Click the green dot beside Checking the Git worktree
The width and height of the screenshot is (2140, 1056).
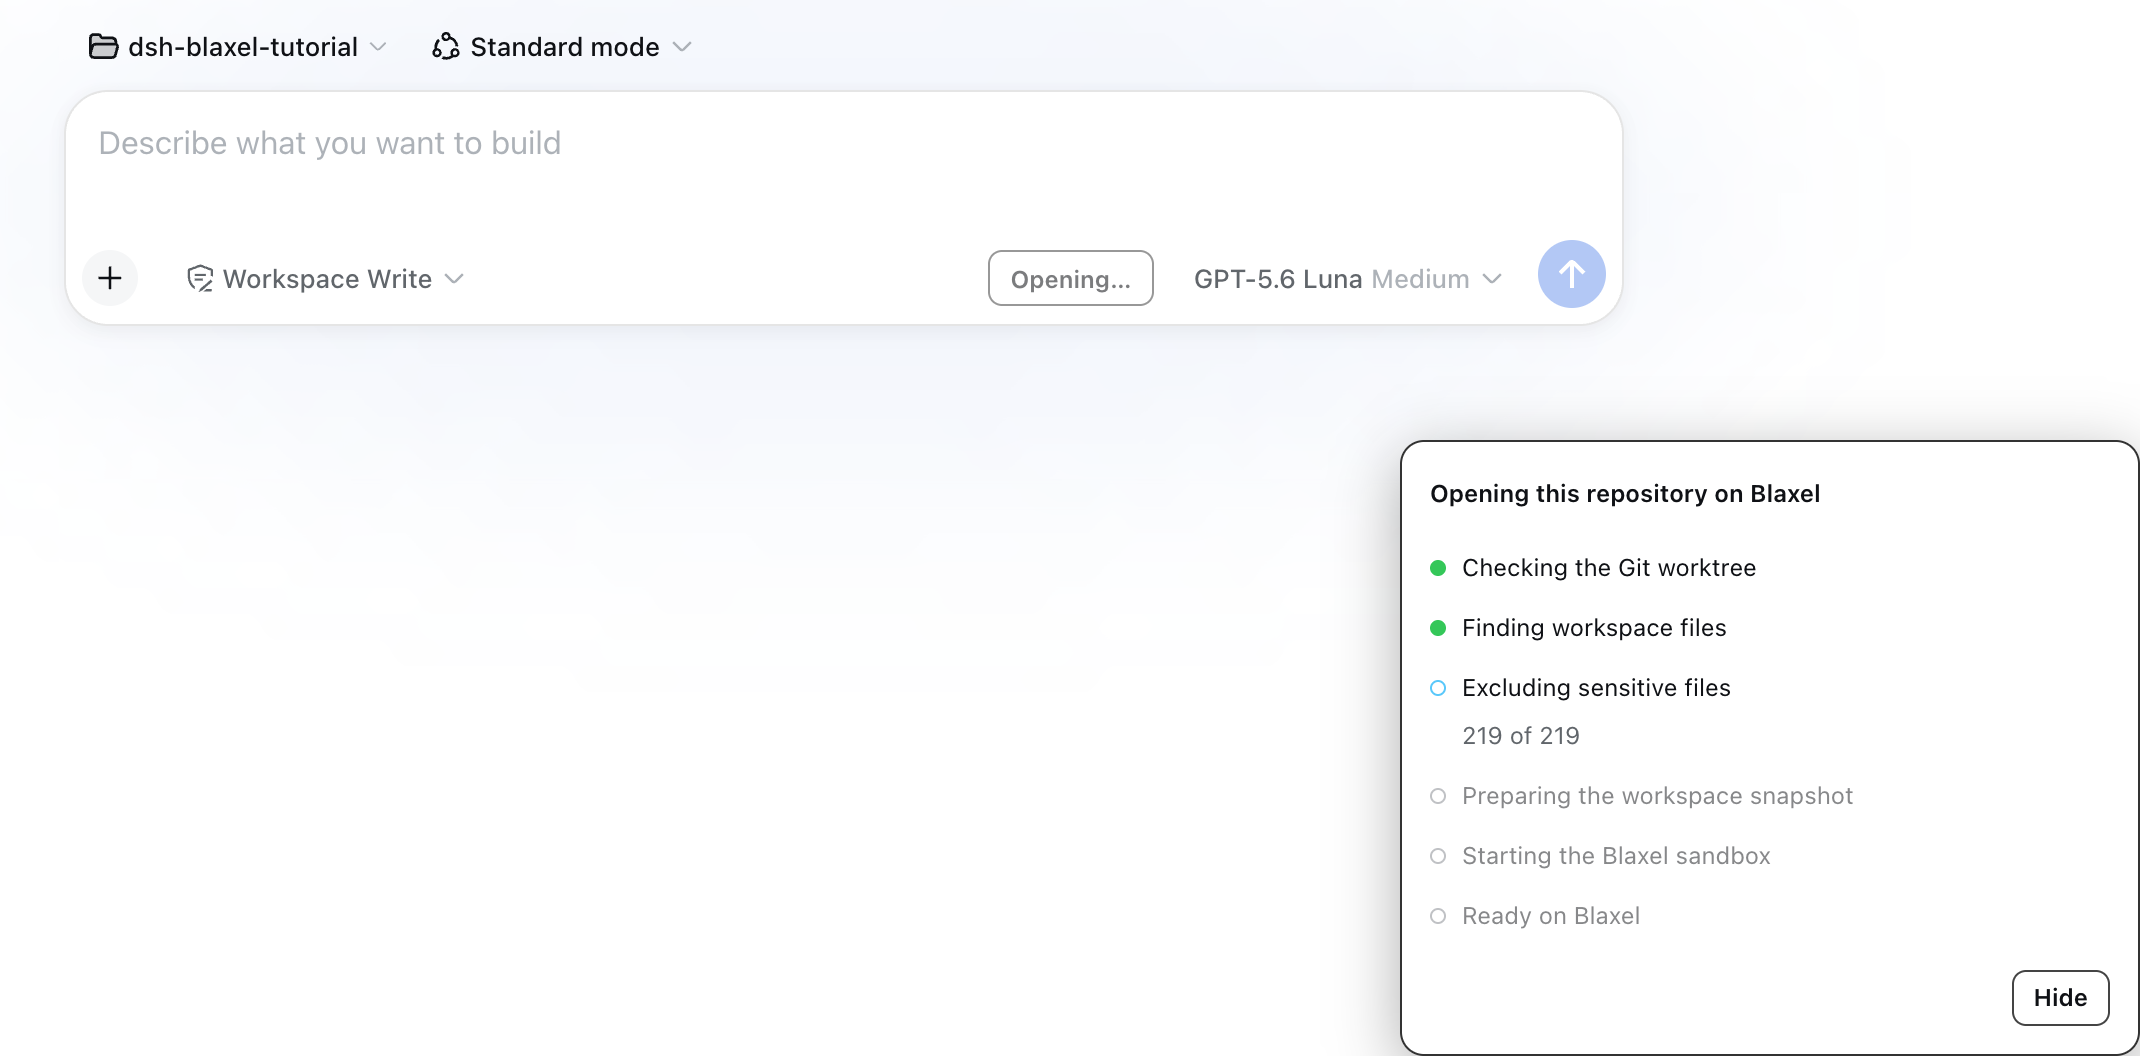(1438, 568)
